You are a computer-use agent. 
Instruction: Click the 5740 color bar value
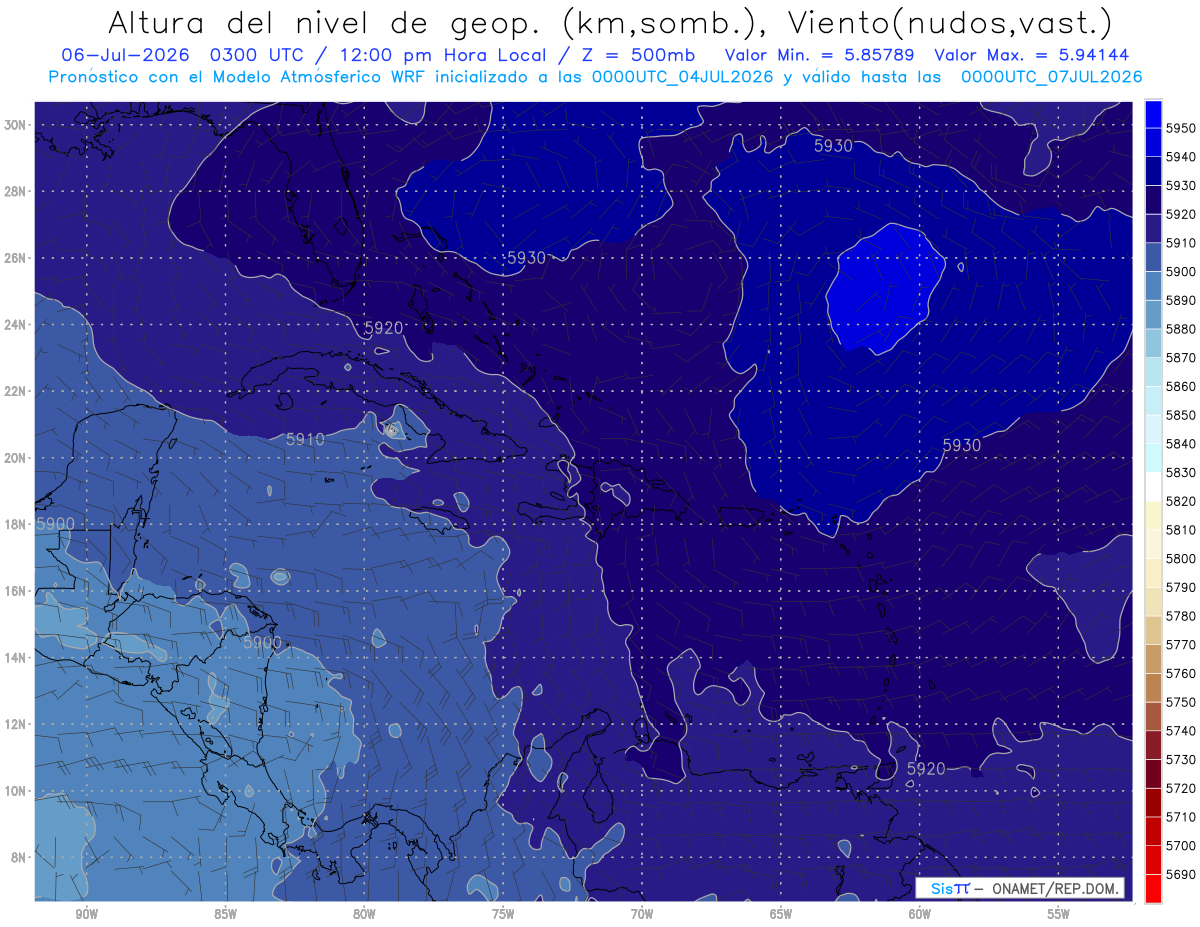click(1182, 731)
